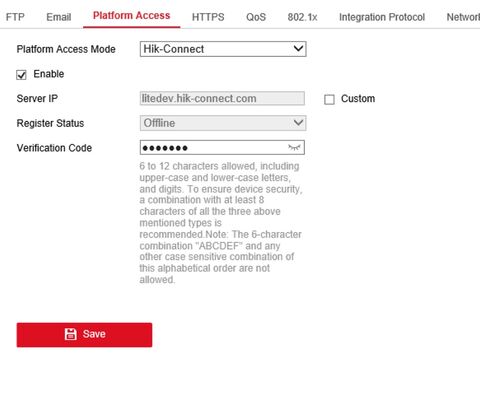
Task: Reveal verification code with eye icon
Action: point(294,147)
